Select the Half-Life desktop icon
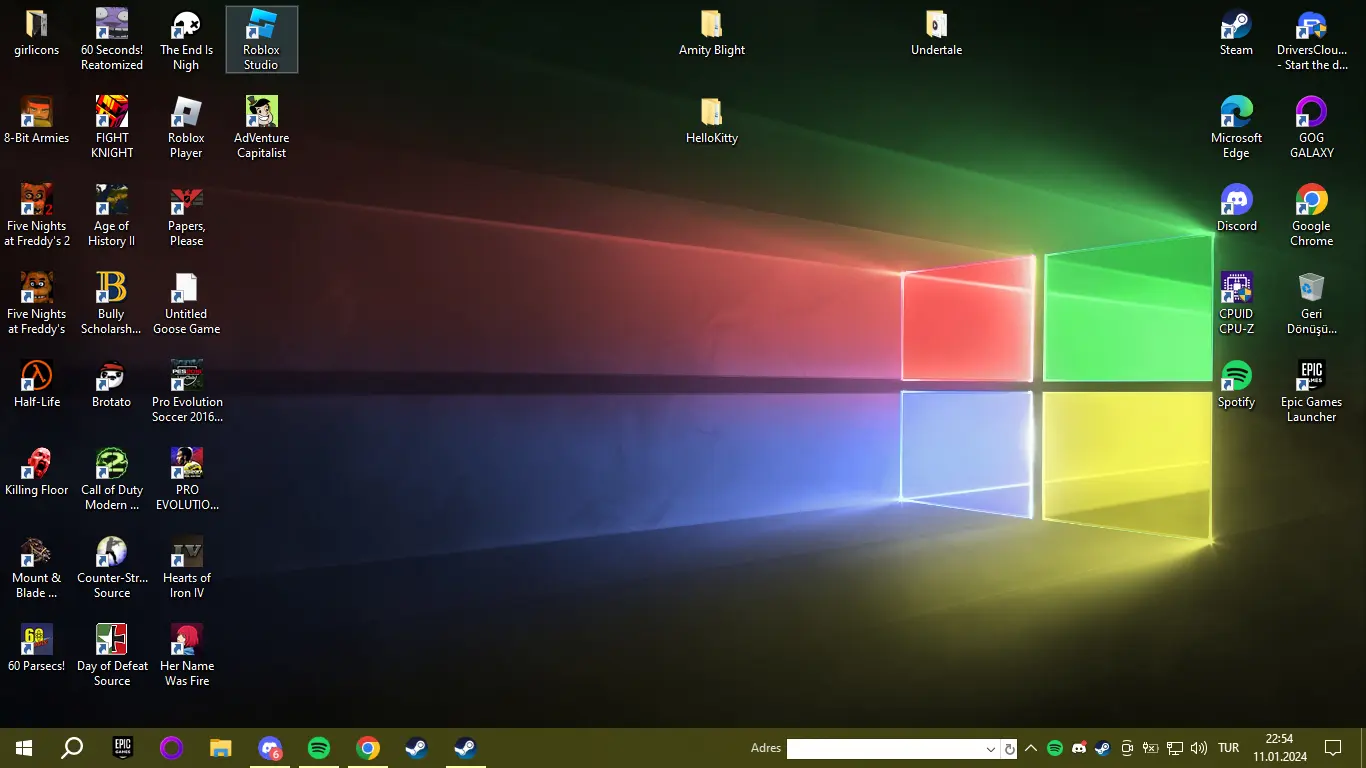The width and height of the screenshot is (1366, 768). click(x=37, y=385)
